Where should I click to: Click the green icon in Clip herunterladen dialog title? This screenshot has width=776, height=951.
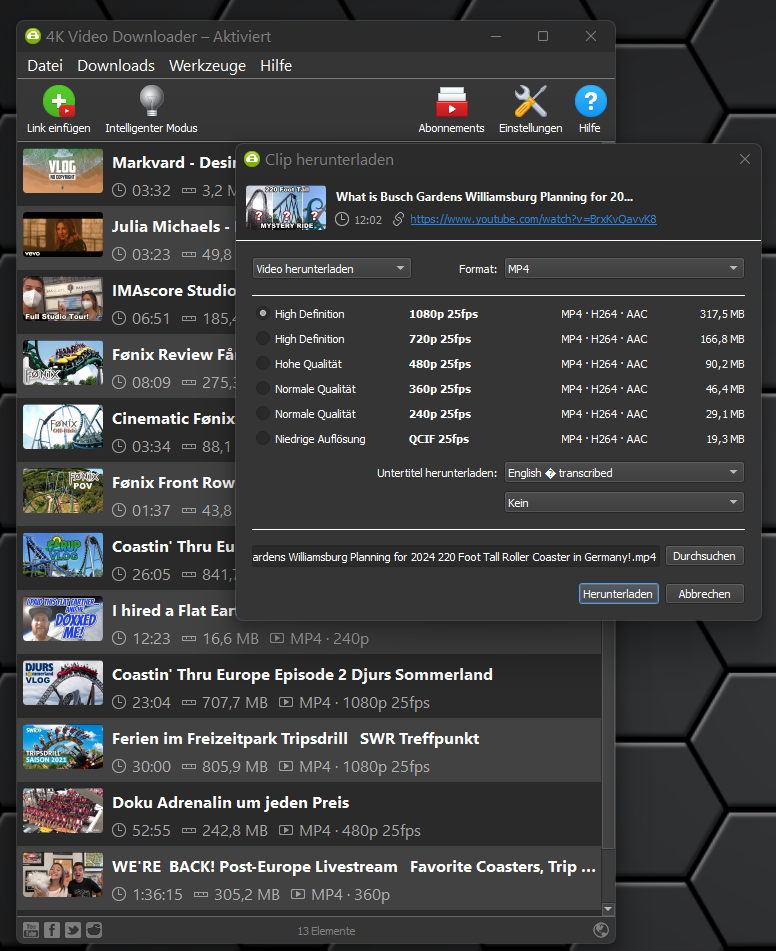pos(252,160)
